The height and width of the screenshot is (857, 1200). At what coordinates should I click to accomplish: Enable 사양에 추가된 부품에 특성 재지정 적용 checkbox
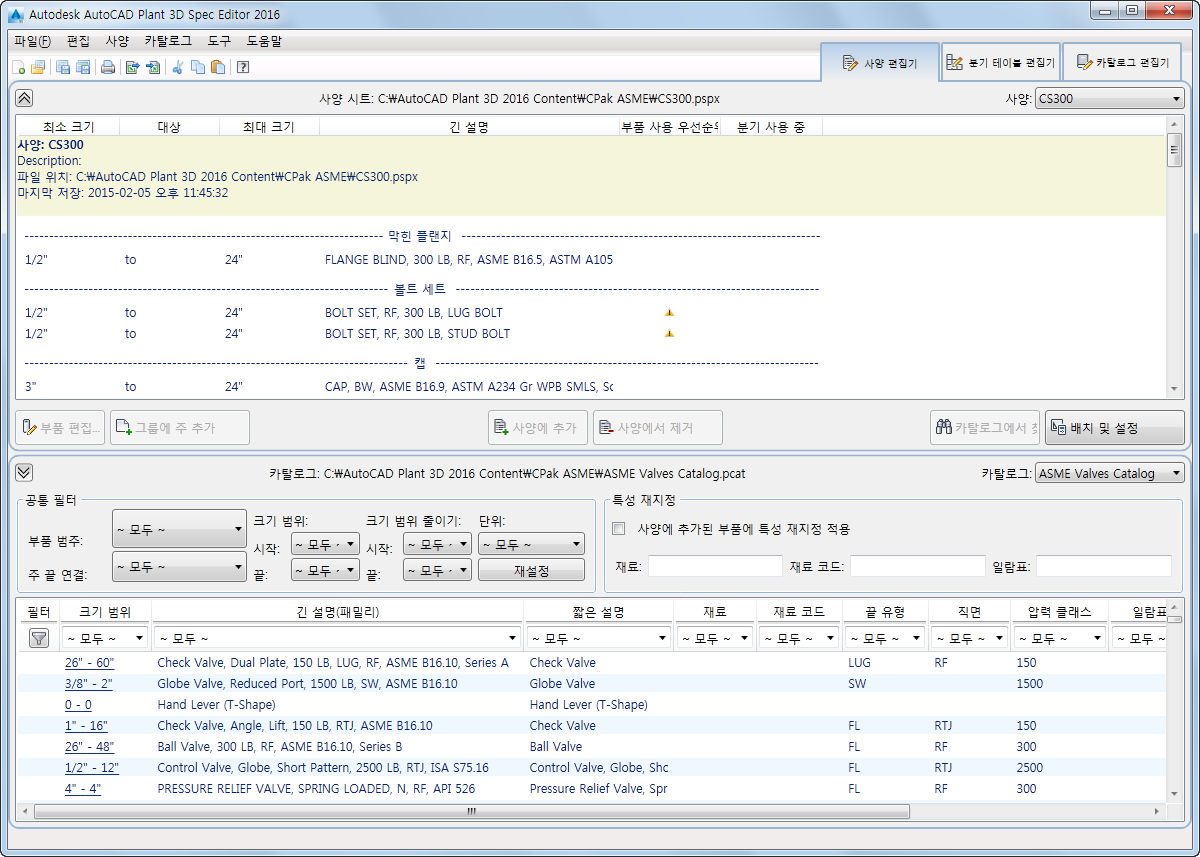point(619,528)
